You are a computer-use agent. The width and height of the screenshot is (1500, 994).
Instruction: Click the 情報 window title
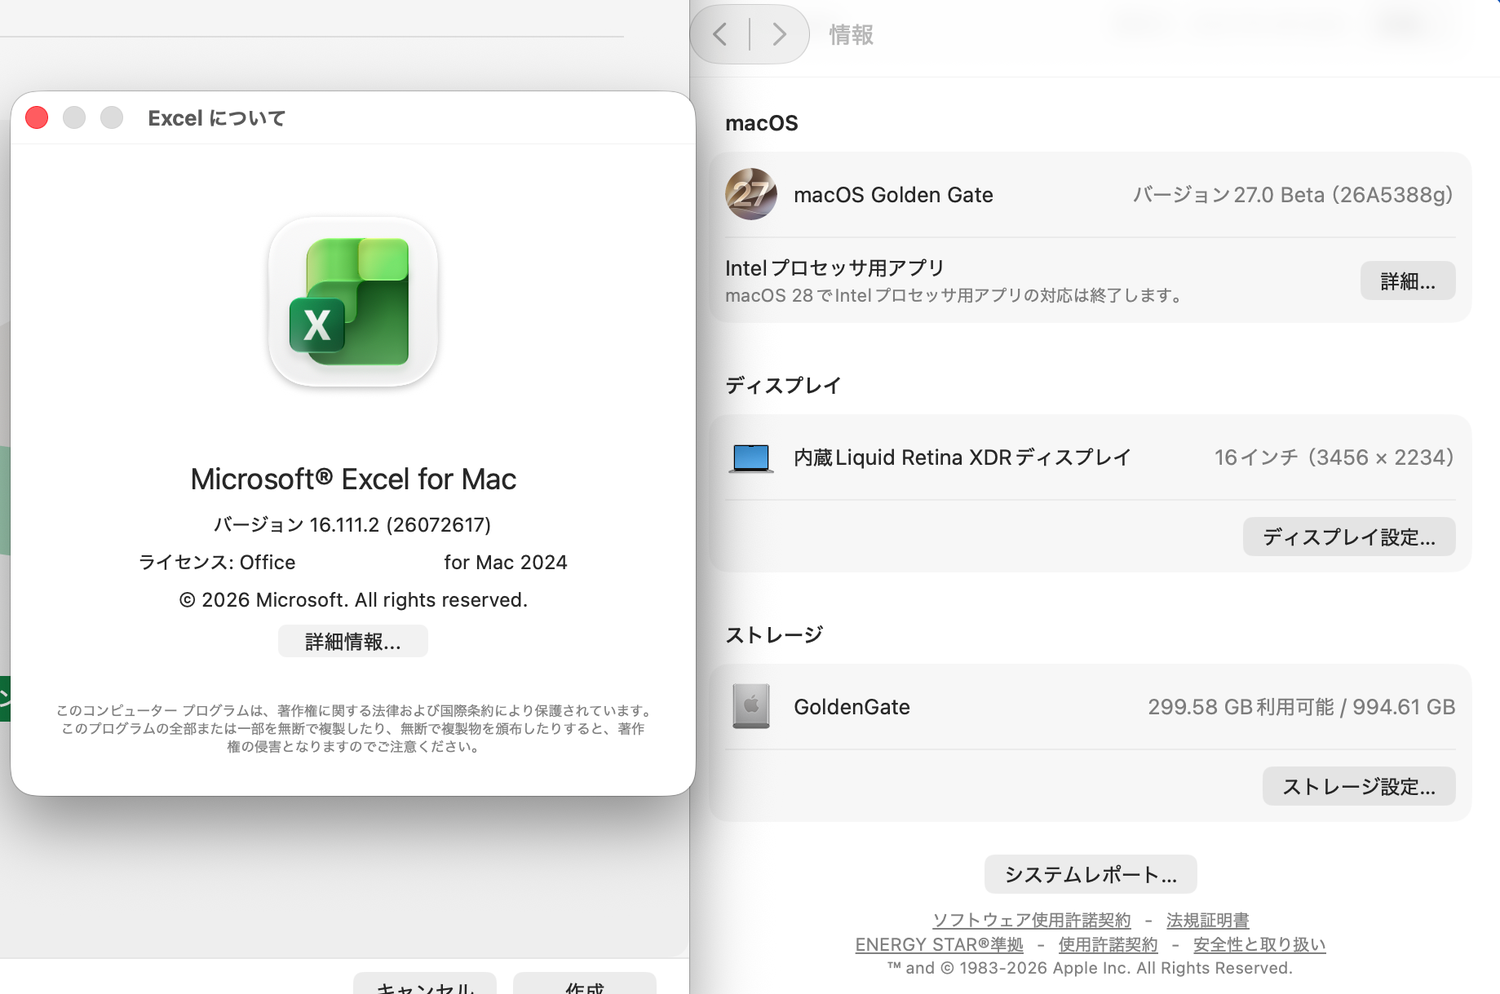851,35
